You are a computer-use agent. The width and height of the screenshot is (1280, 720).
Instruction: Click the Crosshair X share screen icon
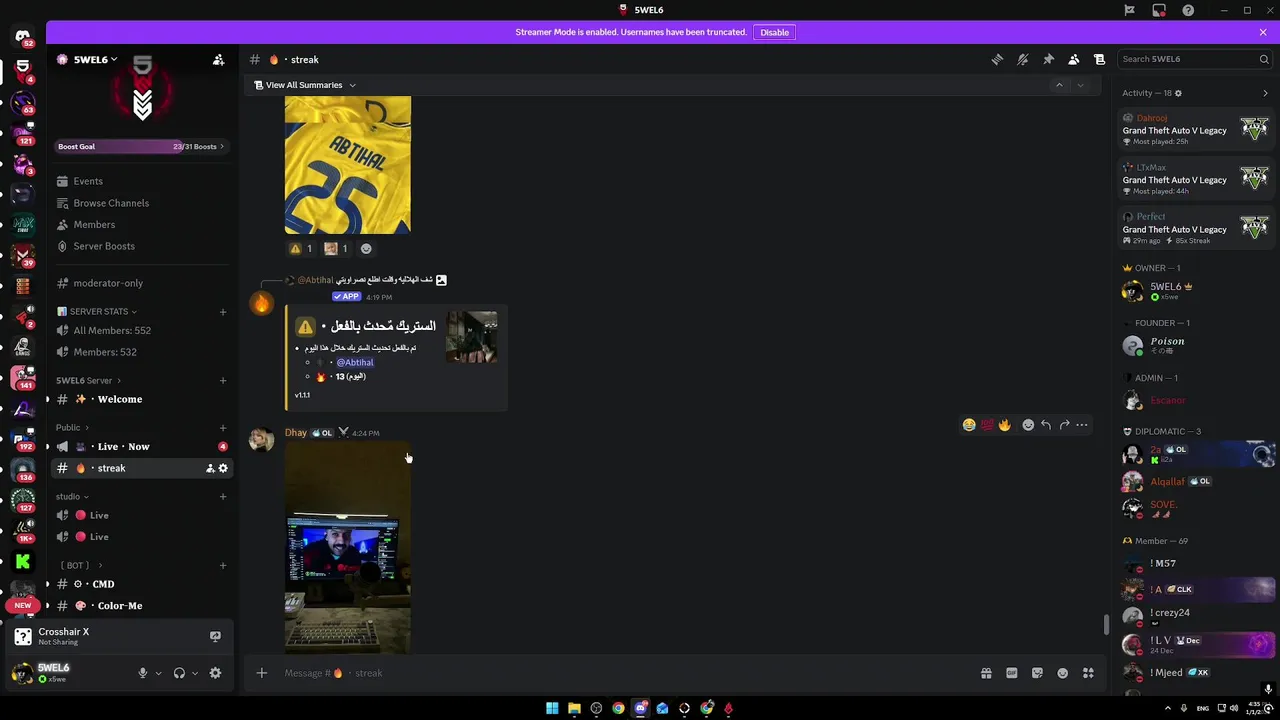(x=215, y=636)
